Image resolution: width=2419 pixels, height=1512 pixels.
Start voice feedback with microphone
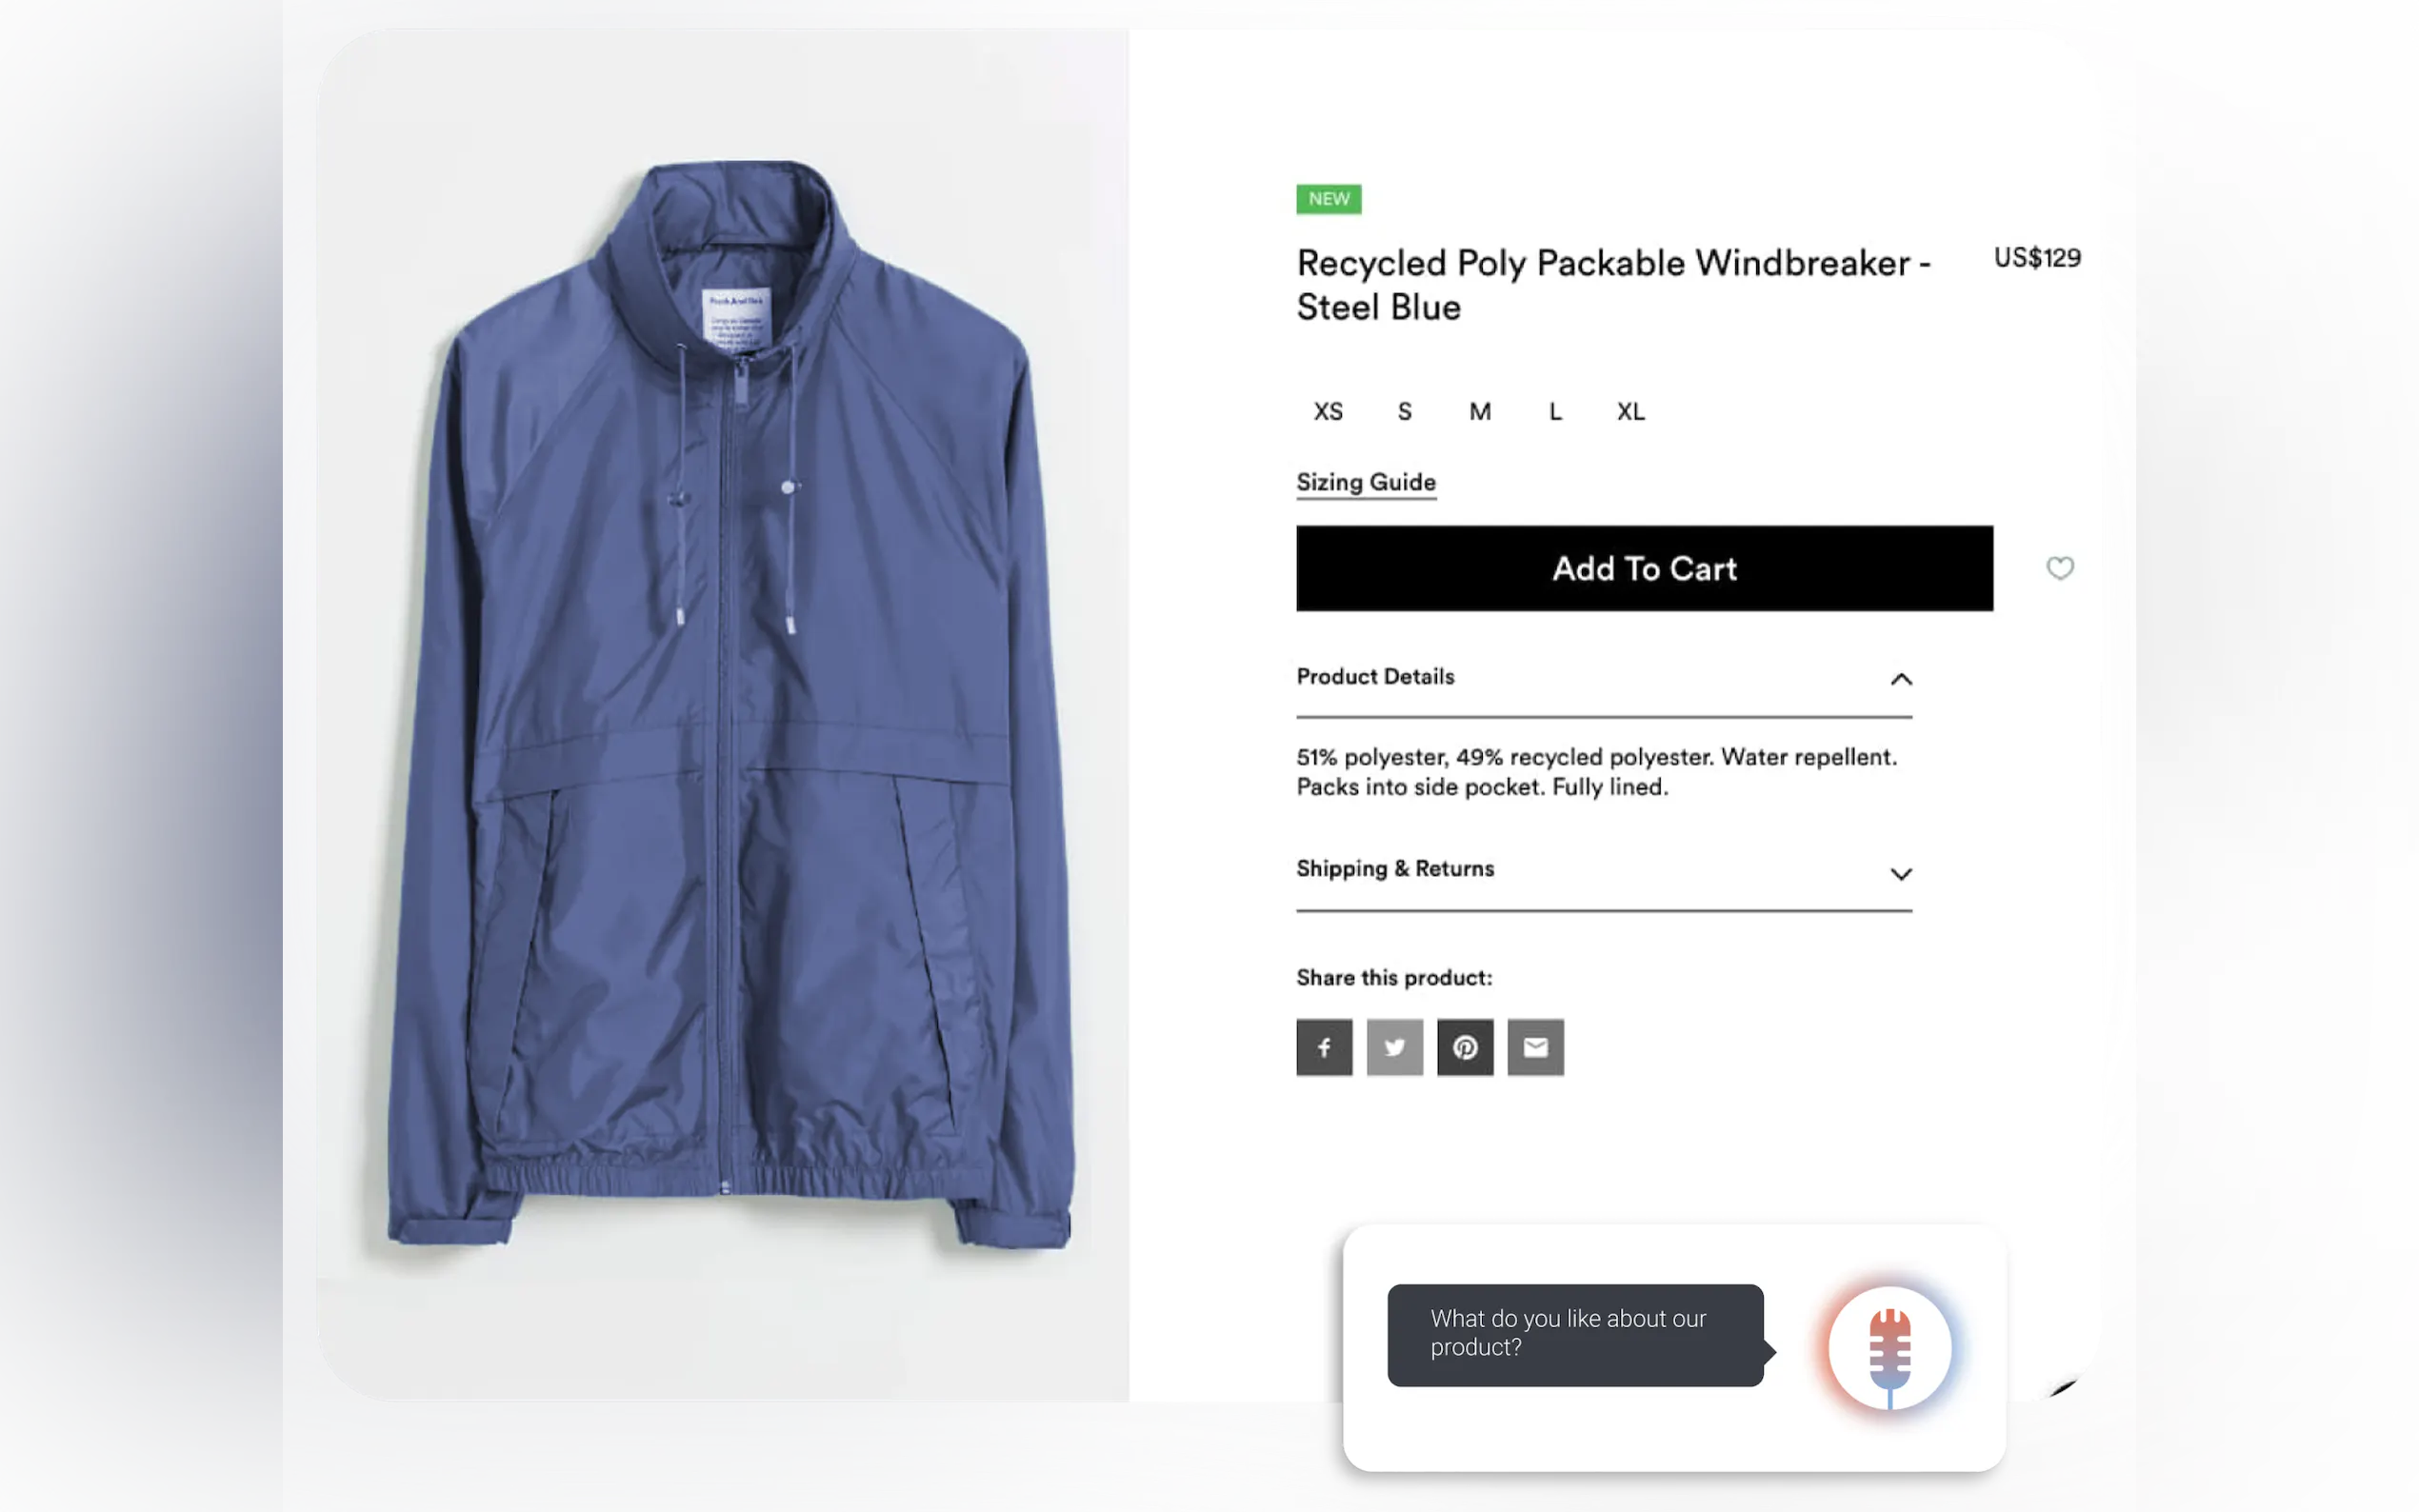pyautogui.click(x=1889, y=1348)
